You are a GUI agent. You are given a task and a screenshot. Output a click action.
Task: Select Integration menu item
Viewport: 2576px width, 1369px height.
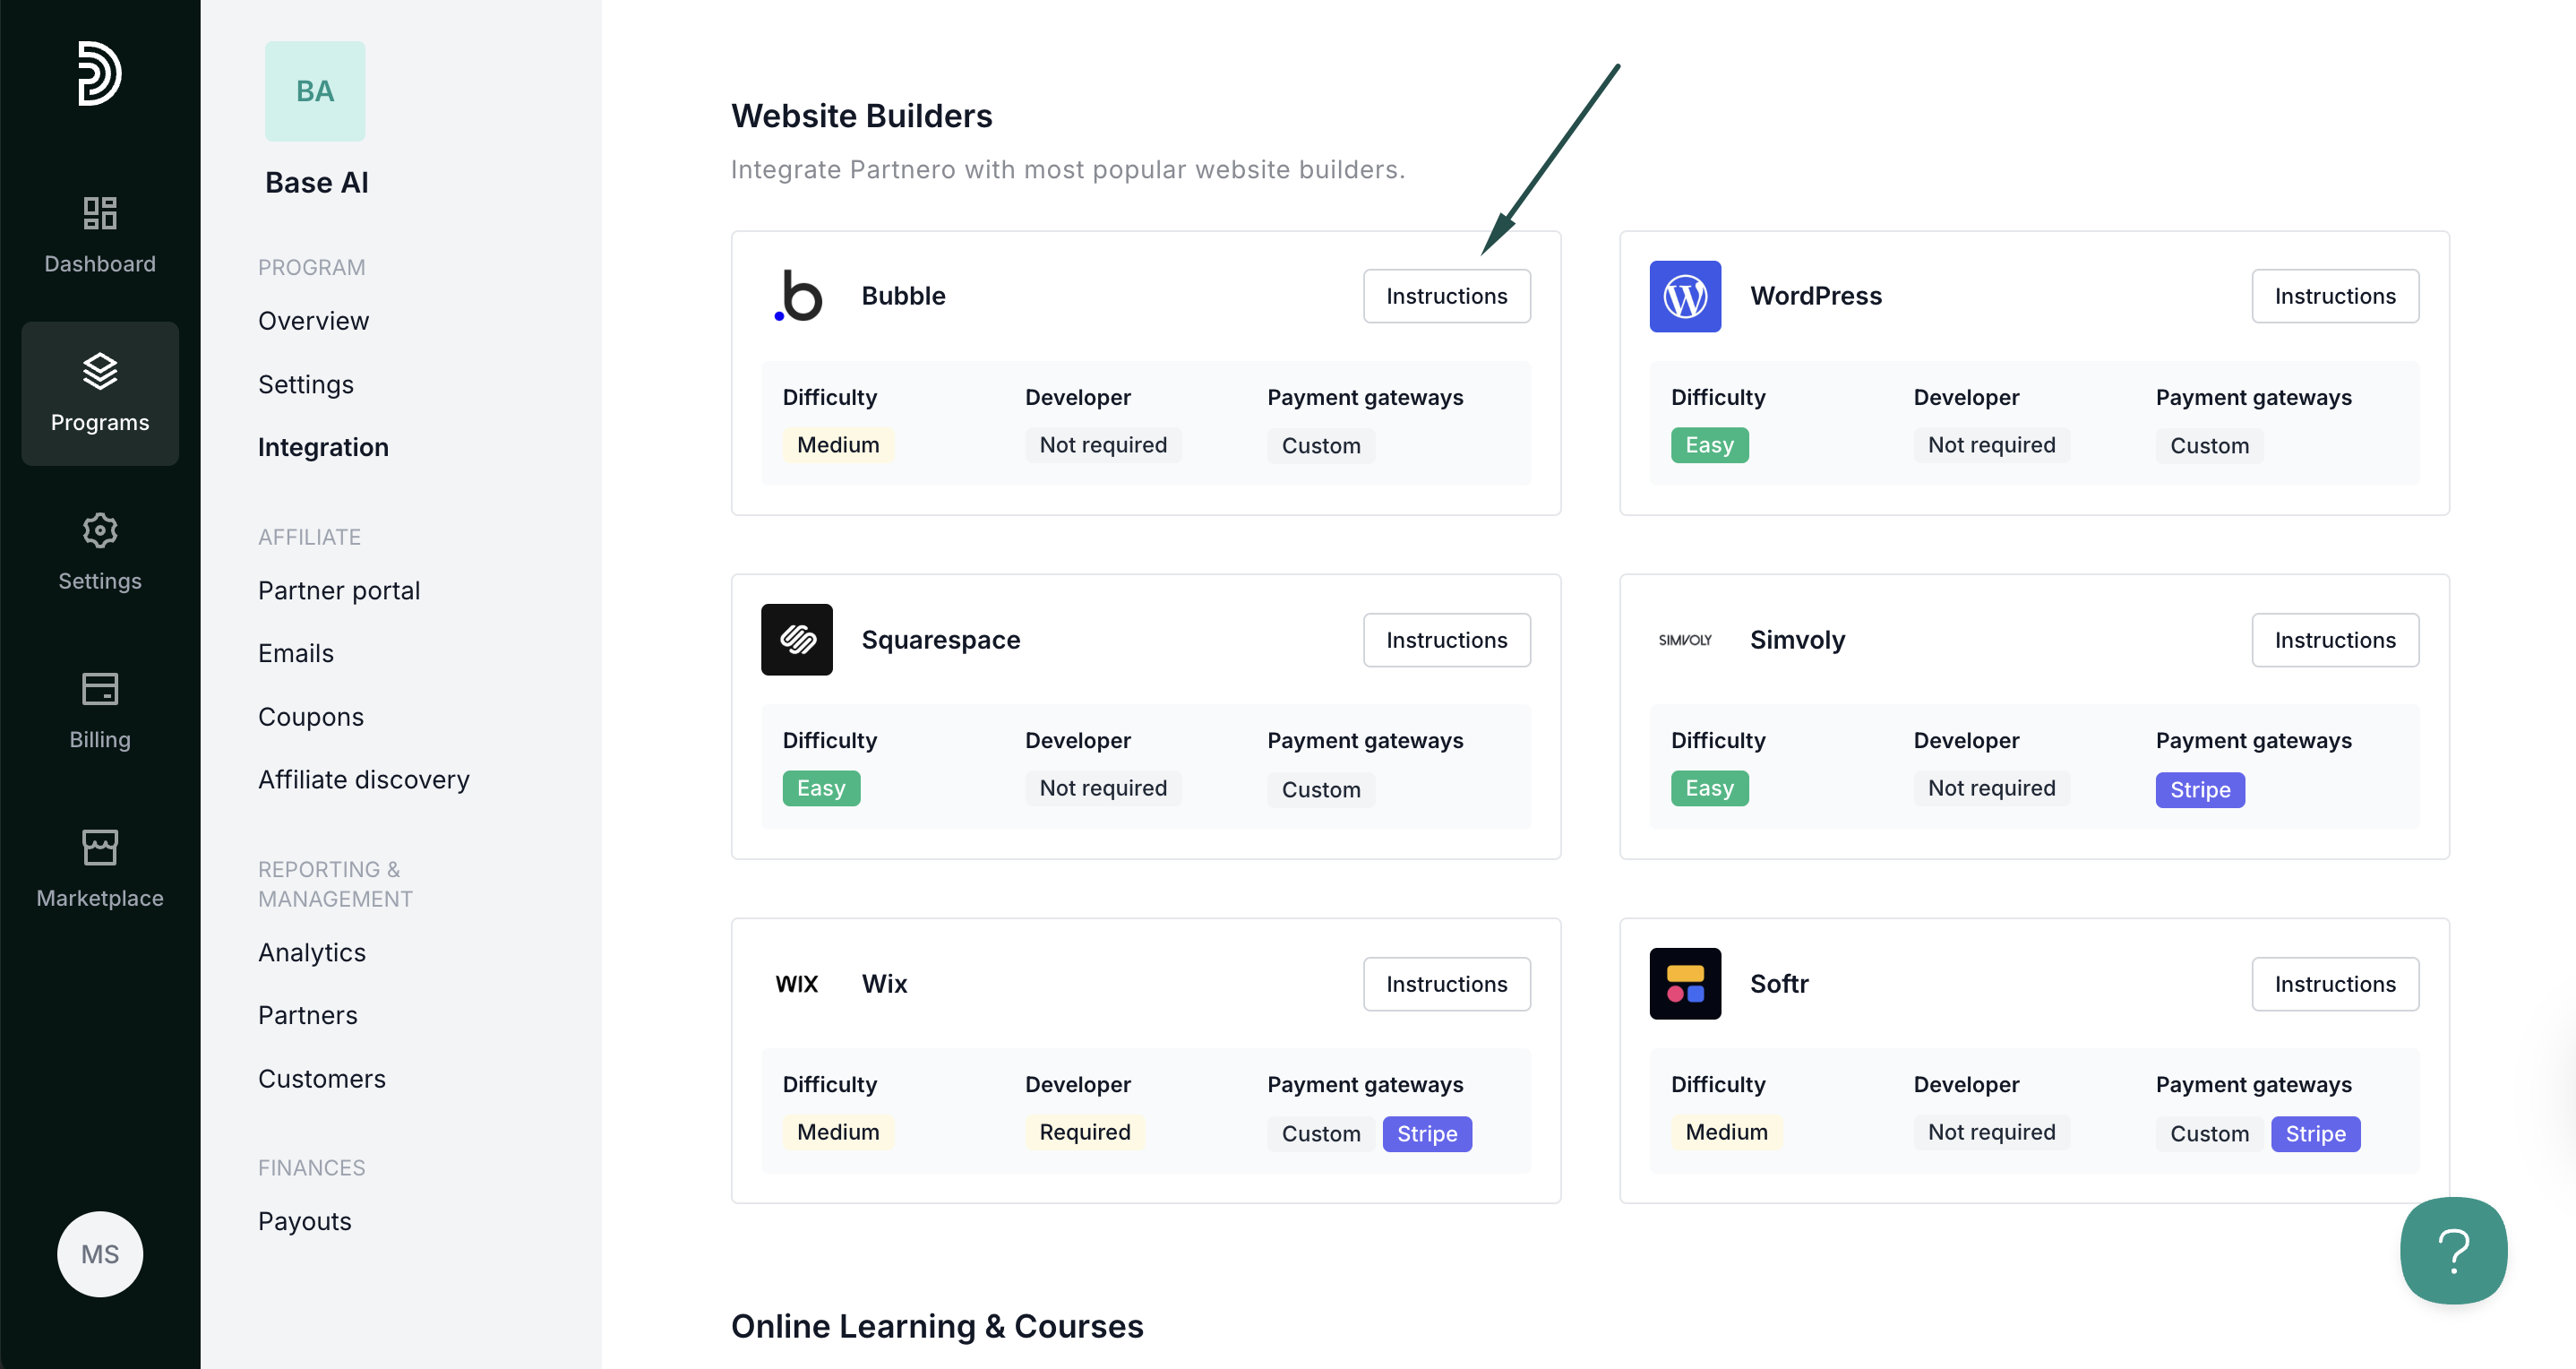pos(323,447)
